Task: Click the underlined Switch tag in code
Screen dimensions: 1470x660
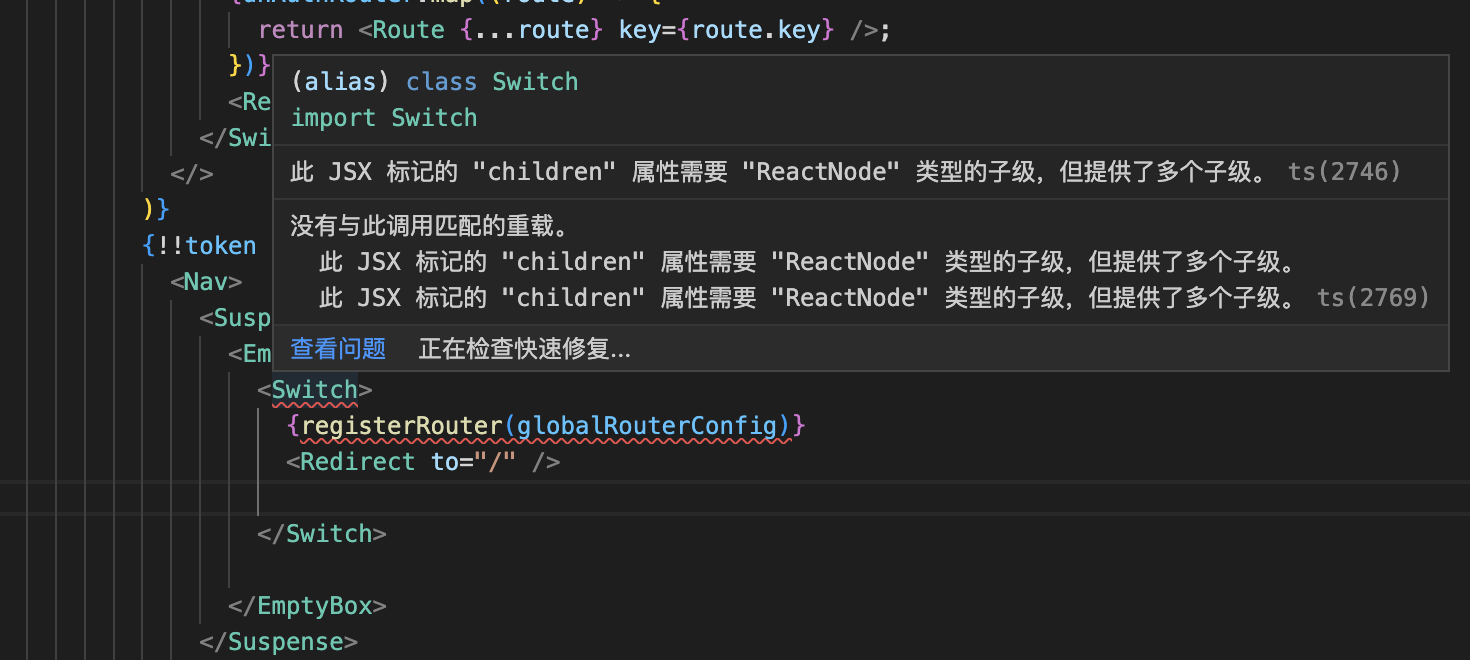Action: tap(314, 389)
